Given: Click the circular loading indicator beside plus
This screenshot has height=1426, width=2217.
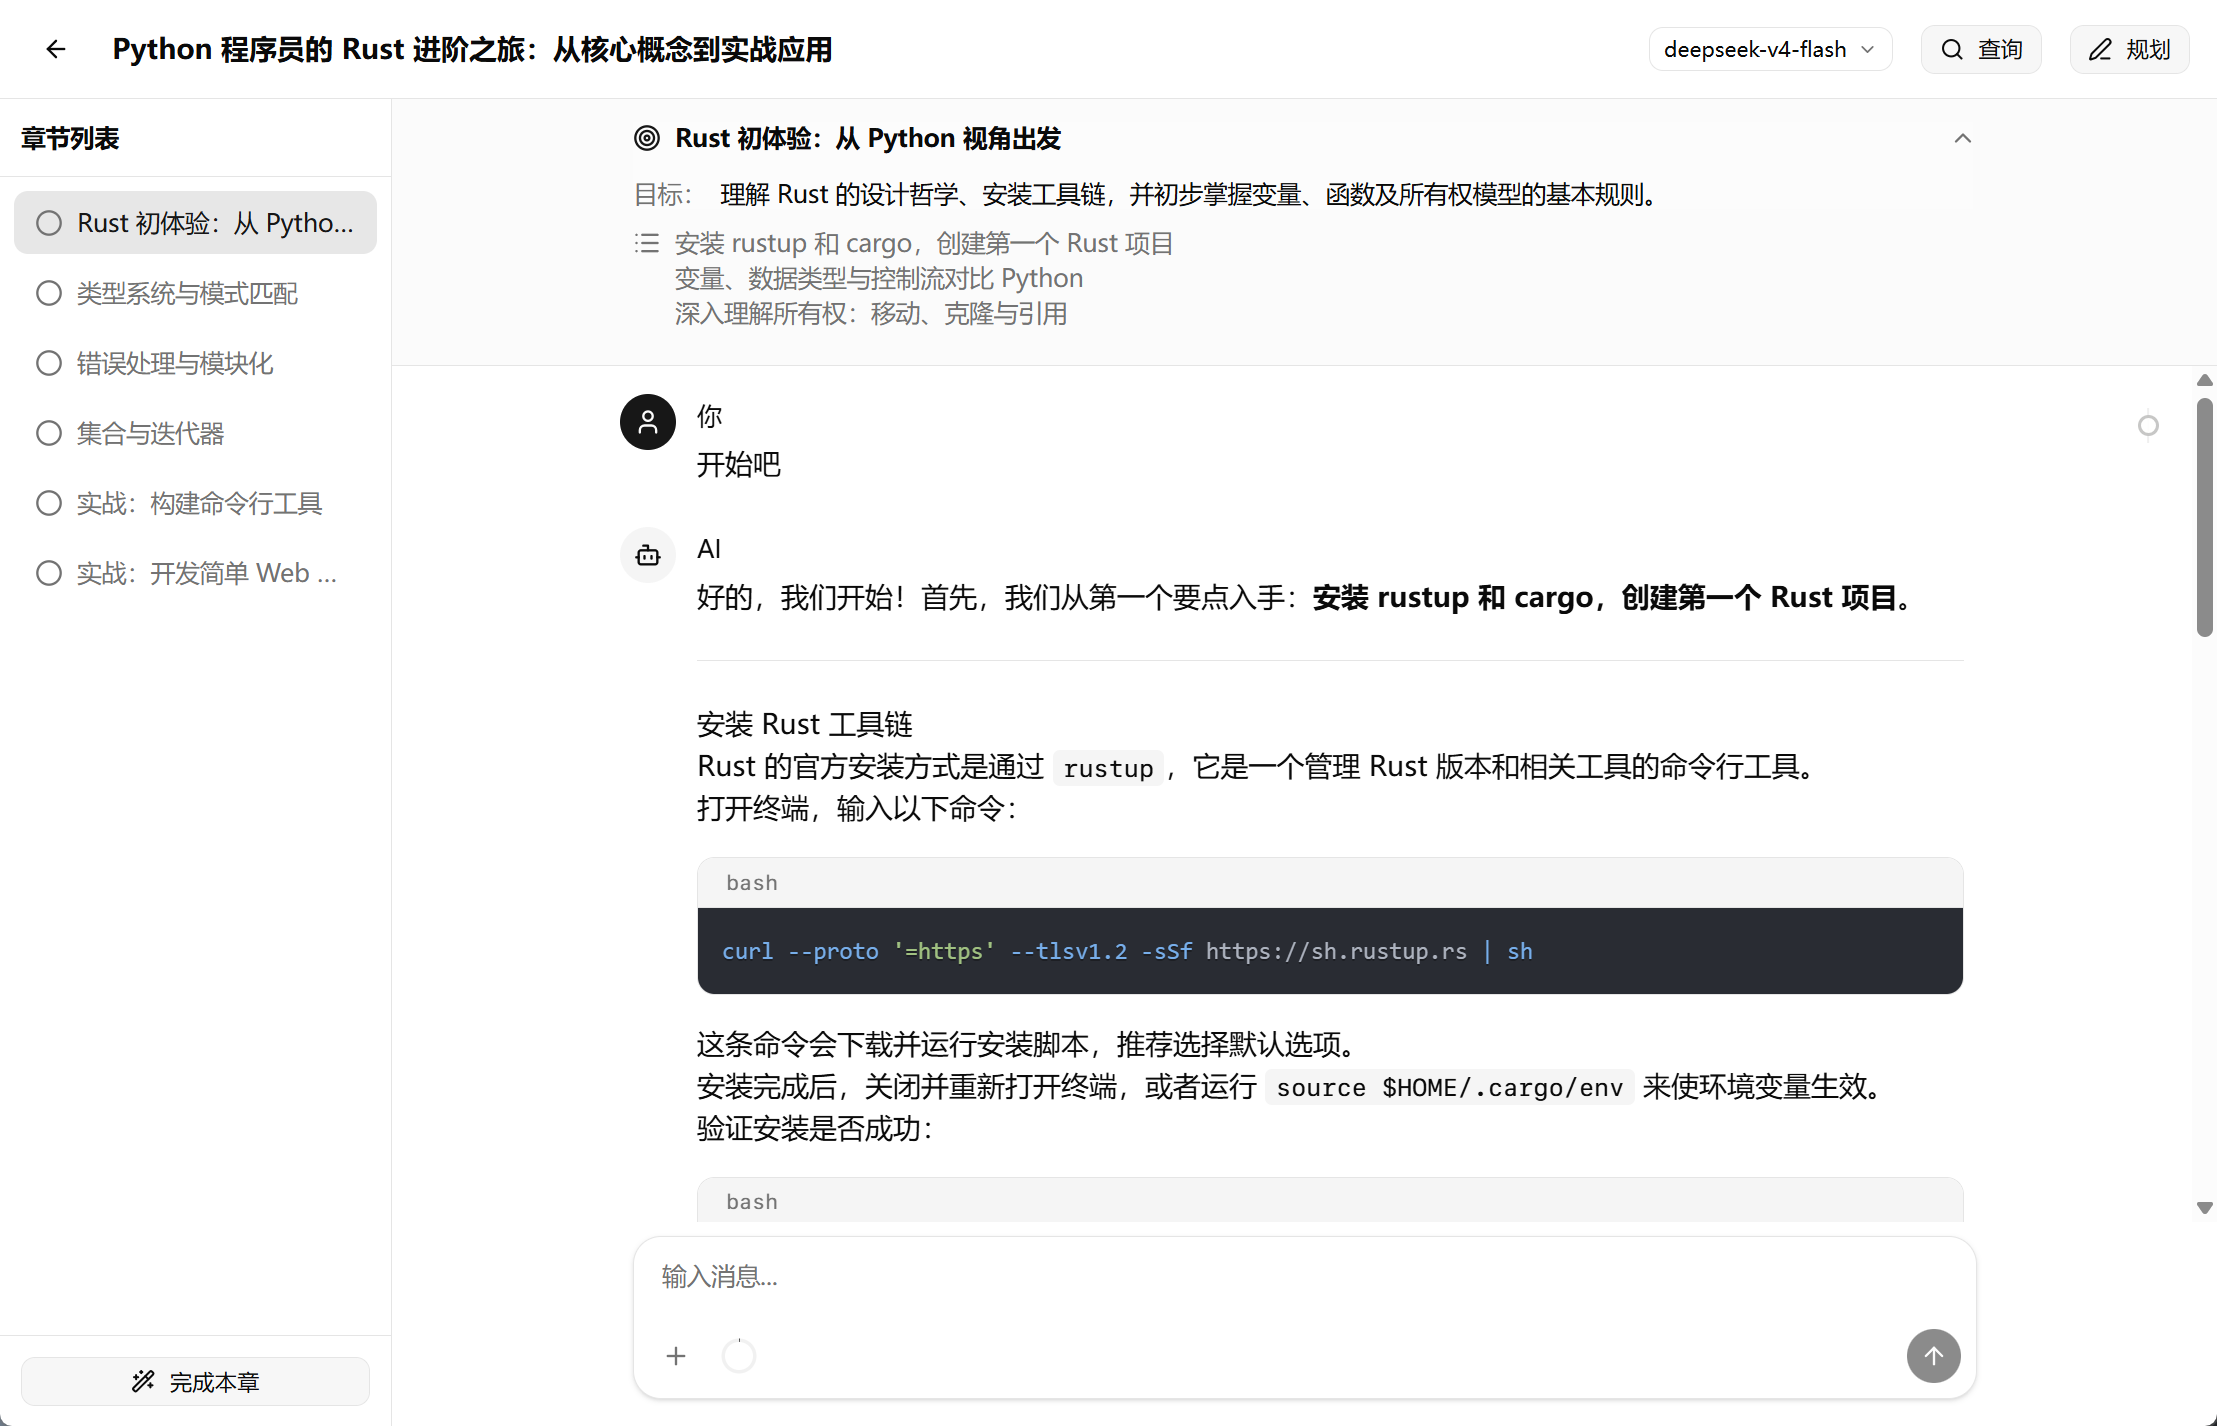Looking at the screenshot, I should (739, 1356).
